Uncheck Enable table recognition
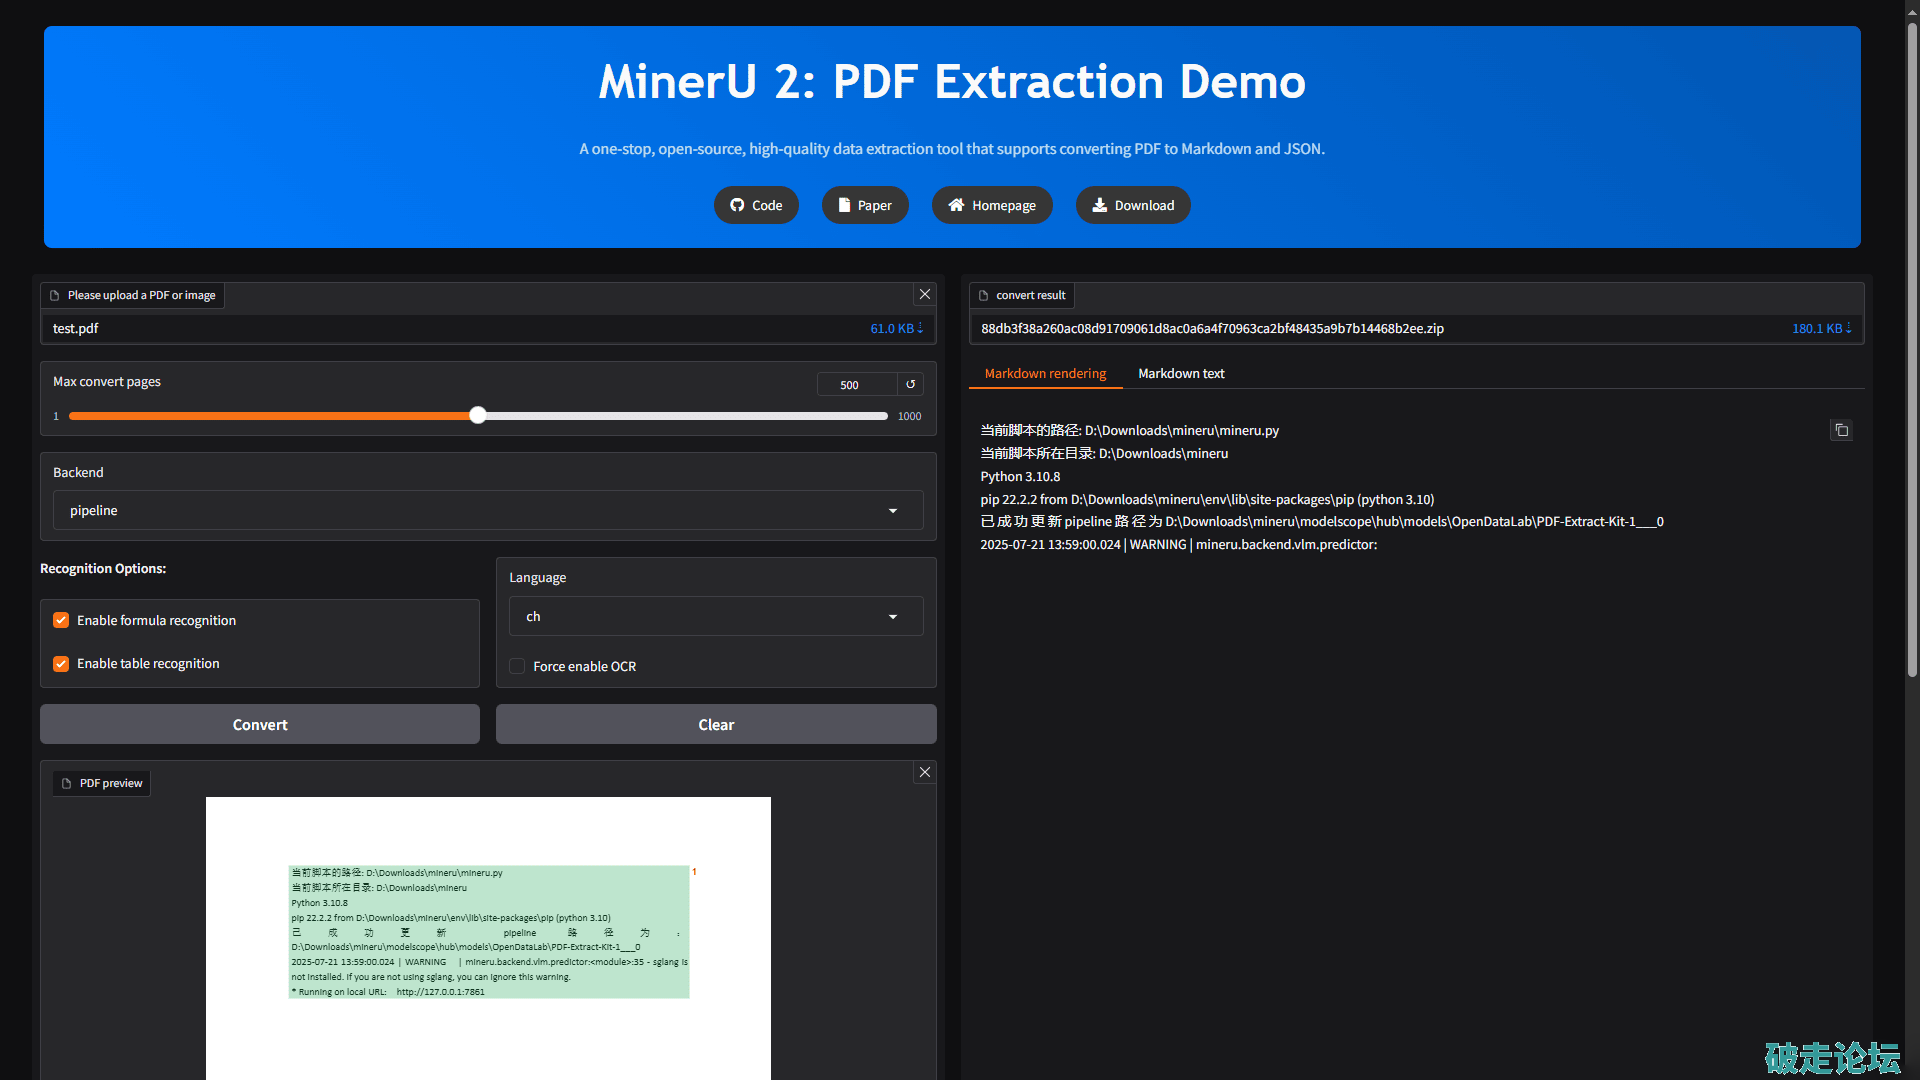Image resolution: width=1920 pixels, height=1080 pixels. click(x=61, y=663)
